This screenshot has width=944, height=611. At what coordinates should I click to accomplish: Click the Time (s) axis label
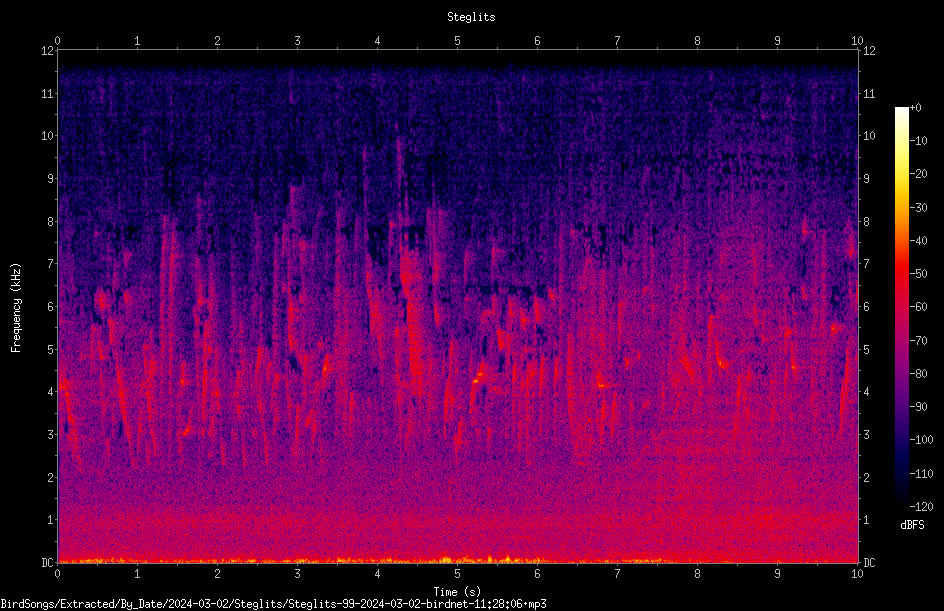click(457, 592)
